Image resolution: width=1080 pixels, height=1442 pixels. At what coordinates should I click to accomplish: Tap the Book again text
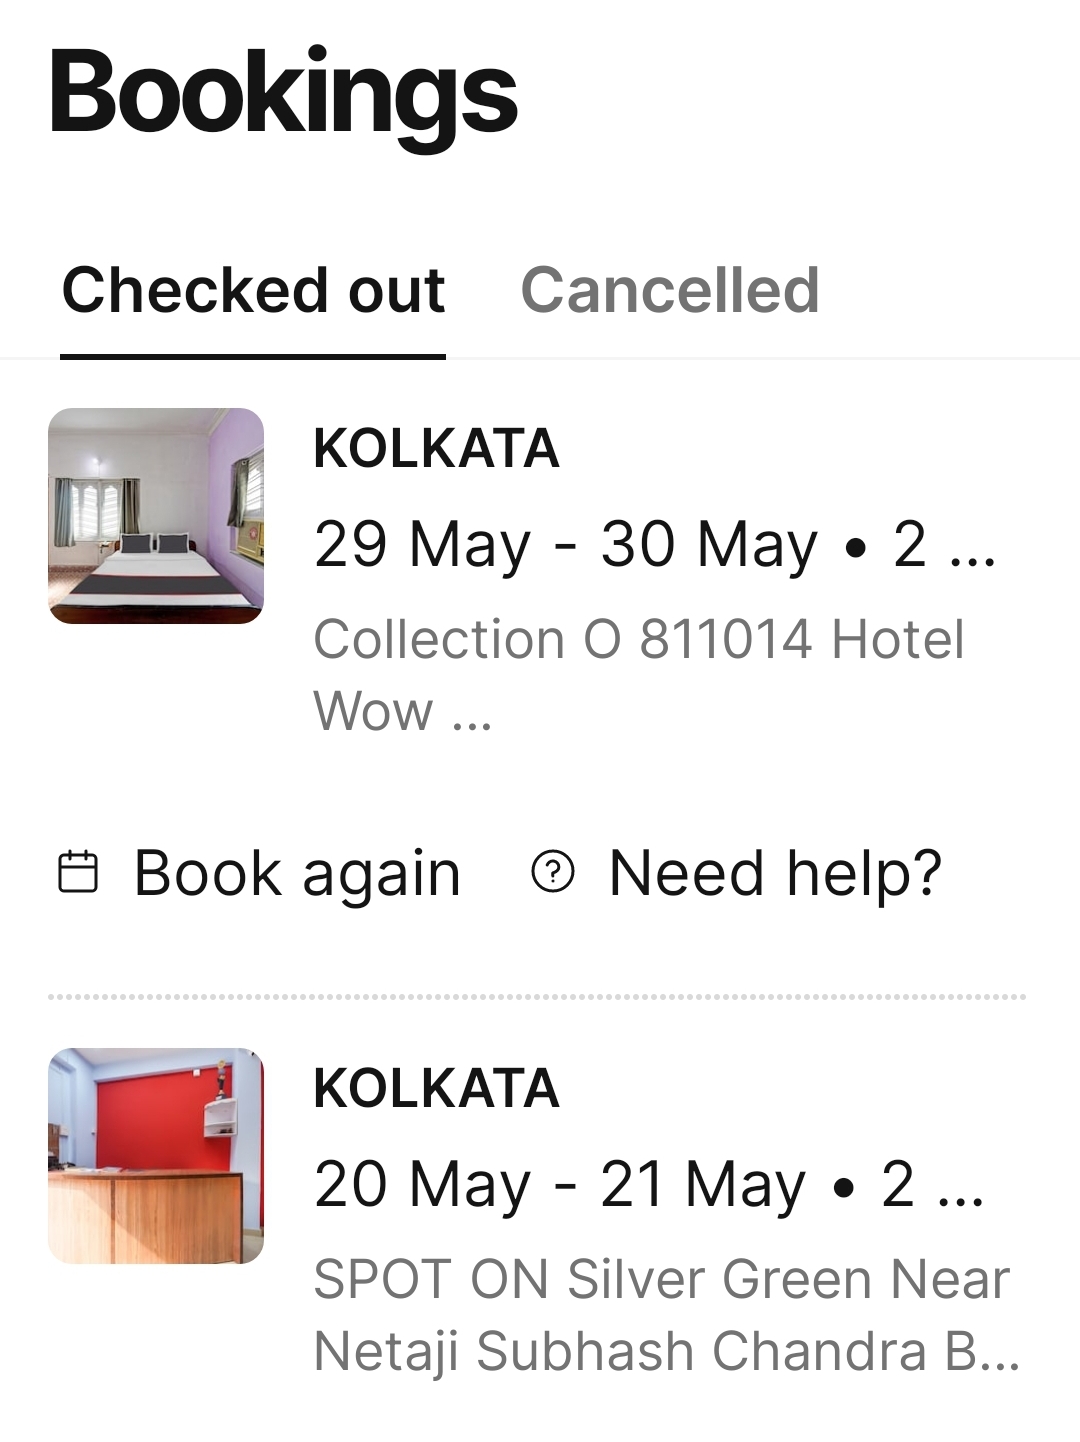point(297,873)
